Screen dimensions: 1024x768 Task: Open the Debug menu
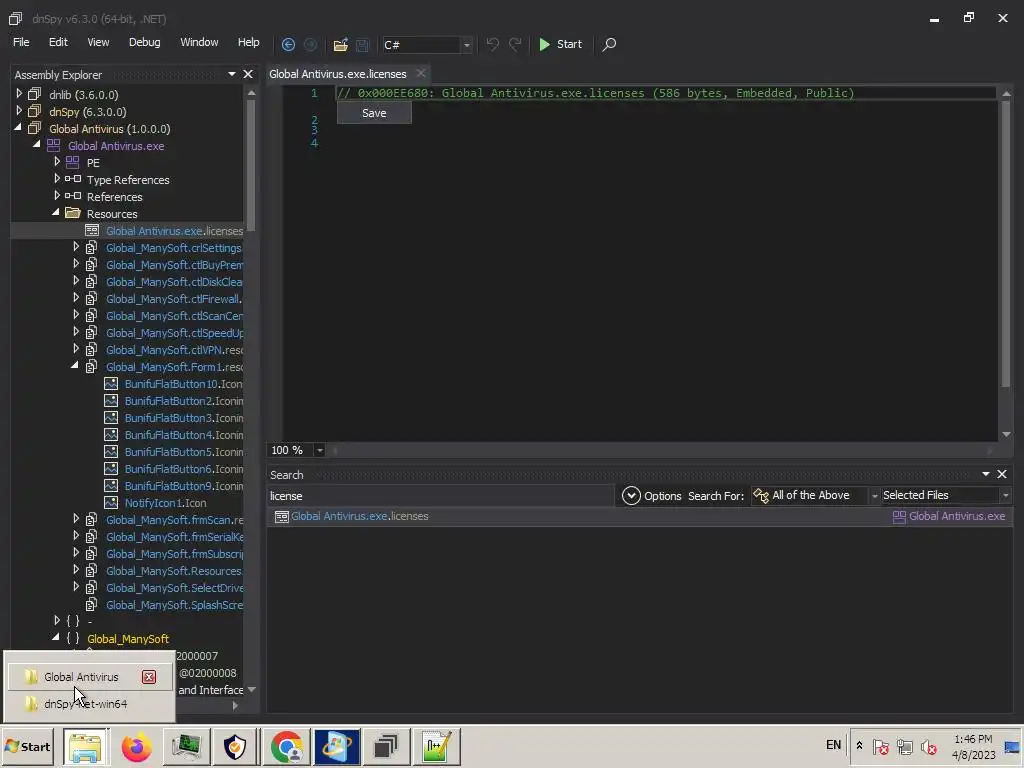(144, 42)
